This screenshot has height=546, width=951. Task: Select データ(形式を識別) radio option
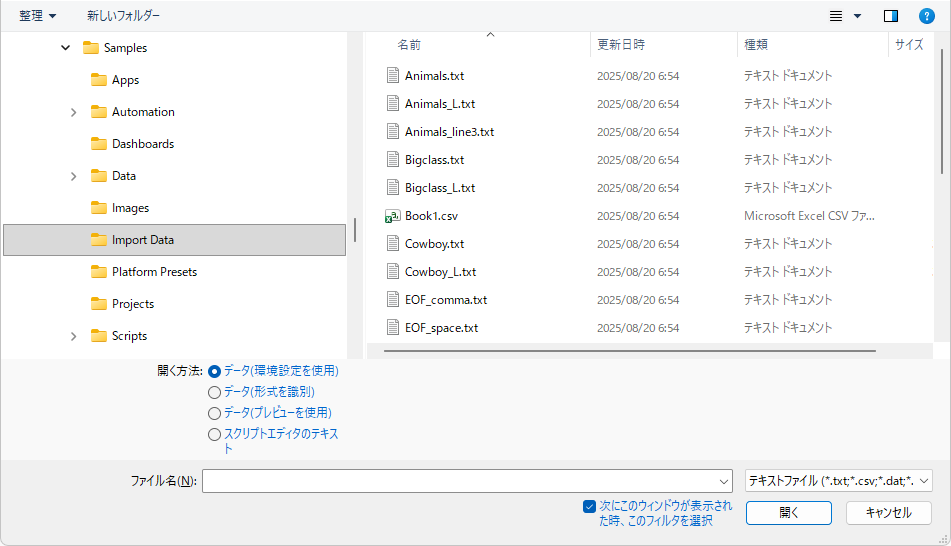[214, 393]
